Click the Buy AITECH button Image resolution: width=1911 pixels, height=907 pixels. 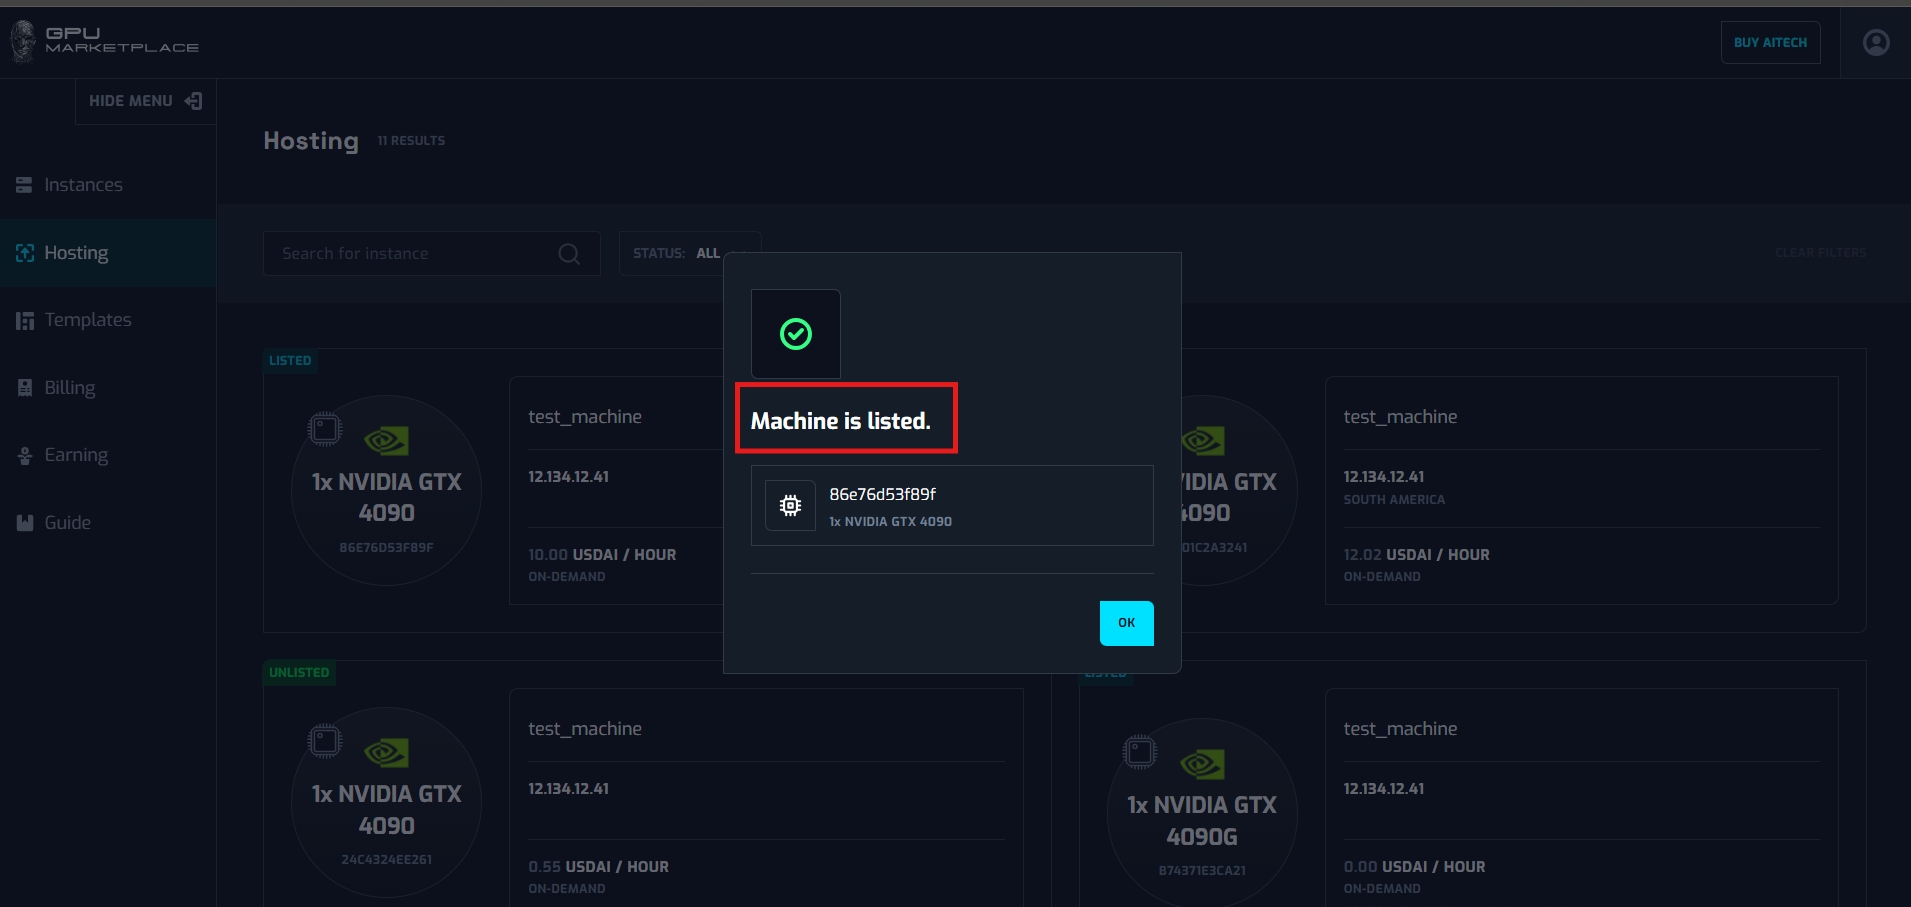coord(1769,43)
